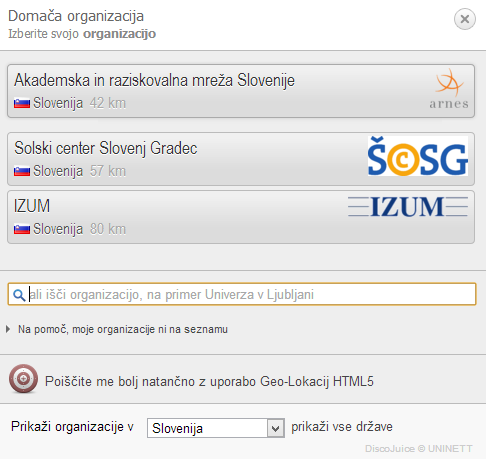Click the ŠCSG school logo
This screenshot has width=486, height=459.
click(418, 156)
